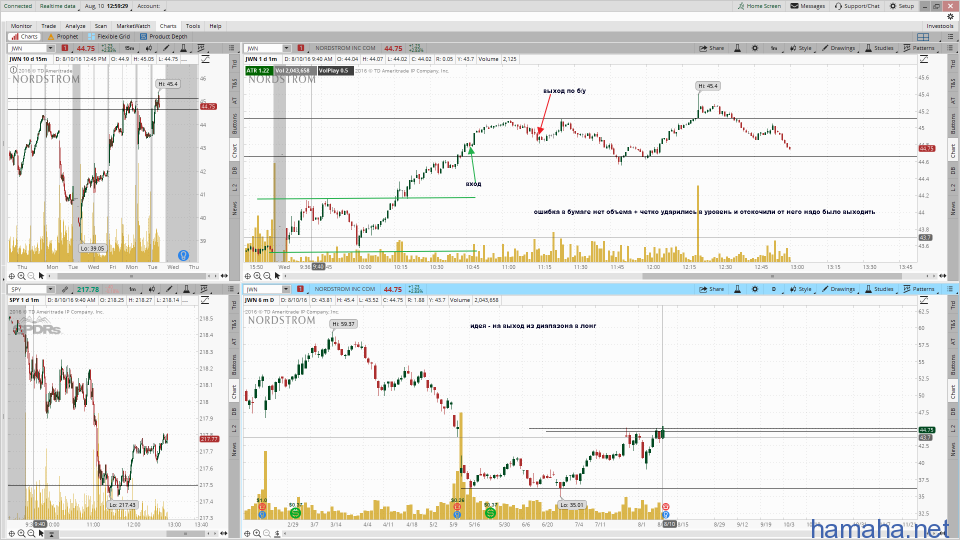The width and height of the screenshot is (960, 540).
Task: Select the Flexible Grid sub-tab
Action: click(x=109, y=37)
